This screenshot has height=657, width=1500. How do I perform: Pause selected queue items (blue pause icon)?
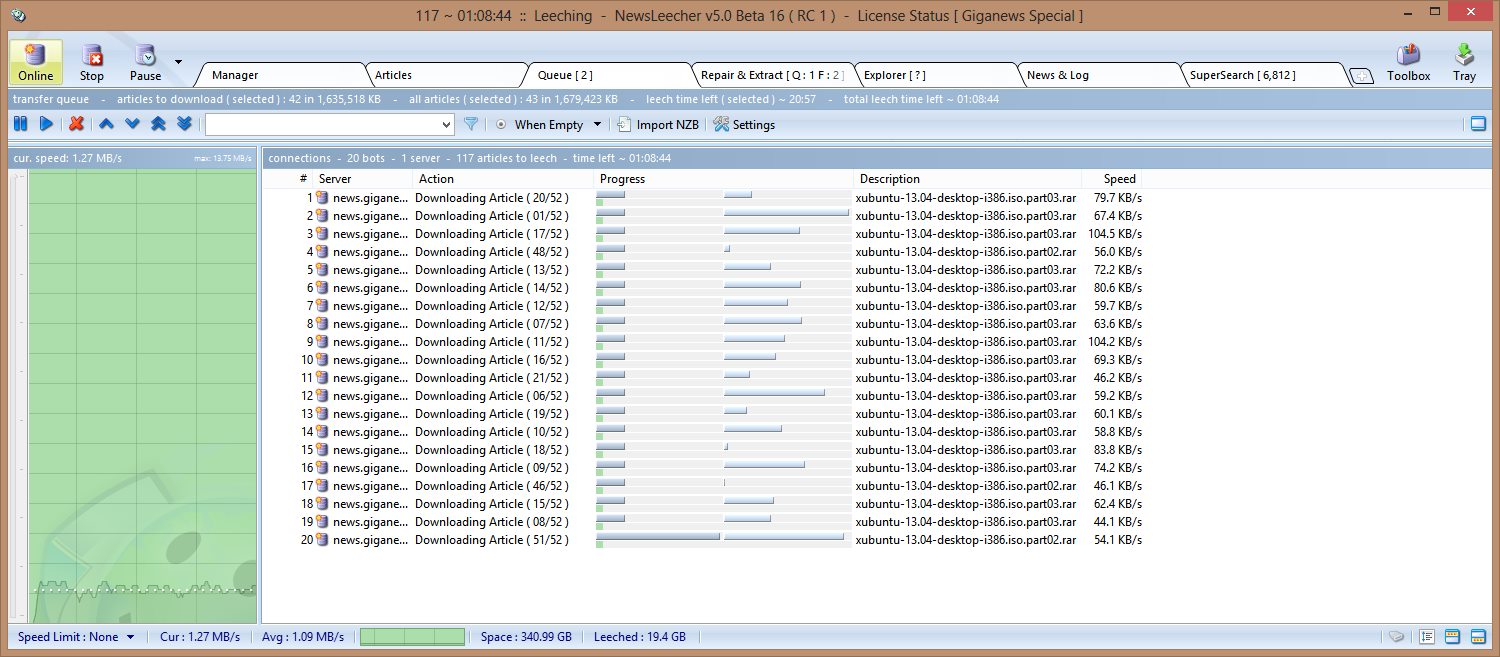click(x=20, y=124)
